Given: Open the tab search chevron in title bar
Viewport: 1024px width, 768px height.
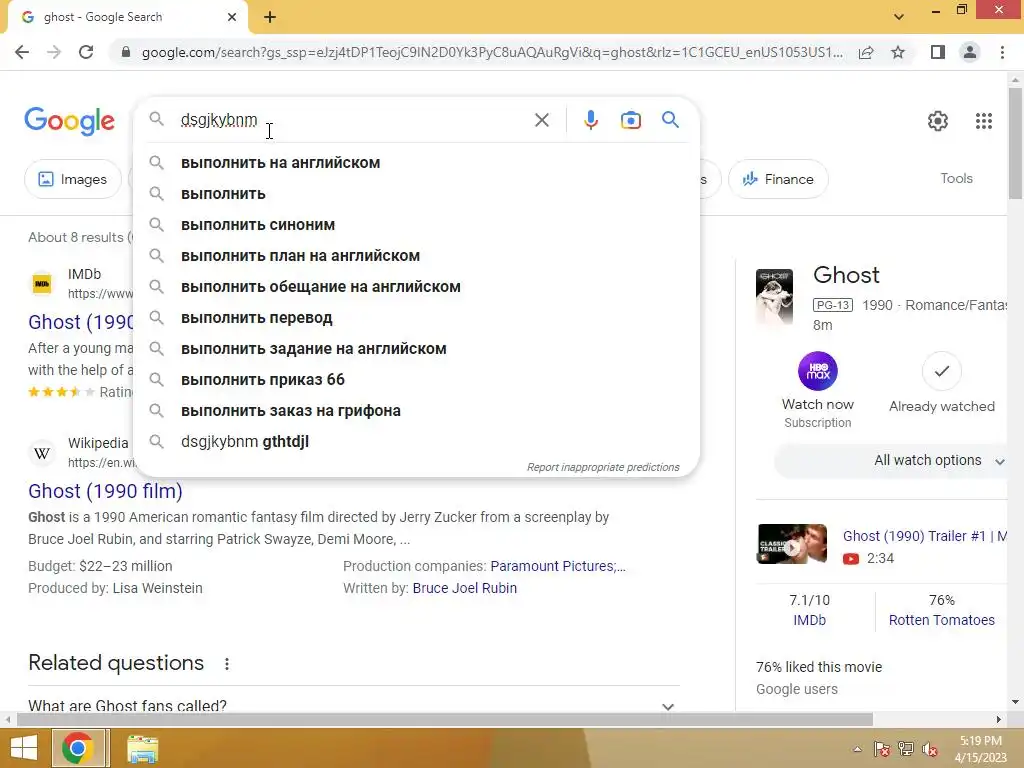Looking at the screenshot, I should tap(899, 17).
